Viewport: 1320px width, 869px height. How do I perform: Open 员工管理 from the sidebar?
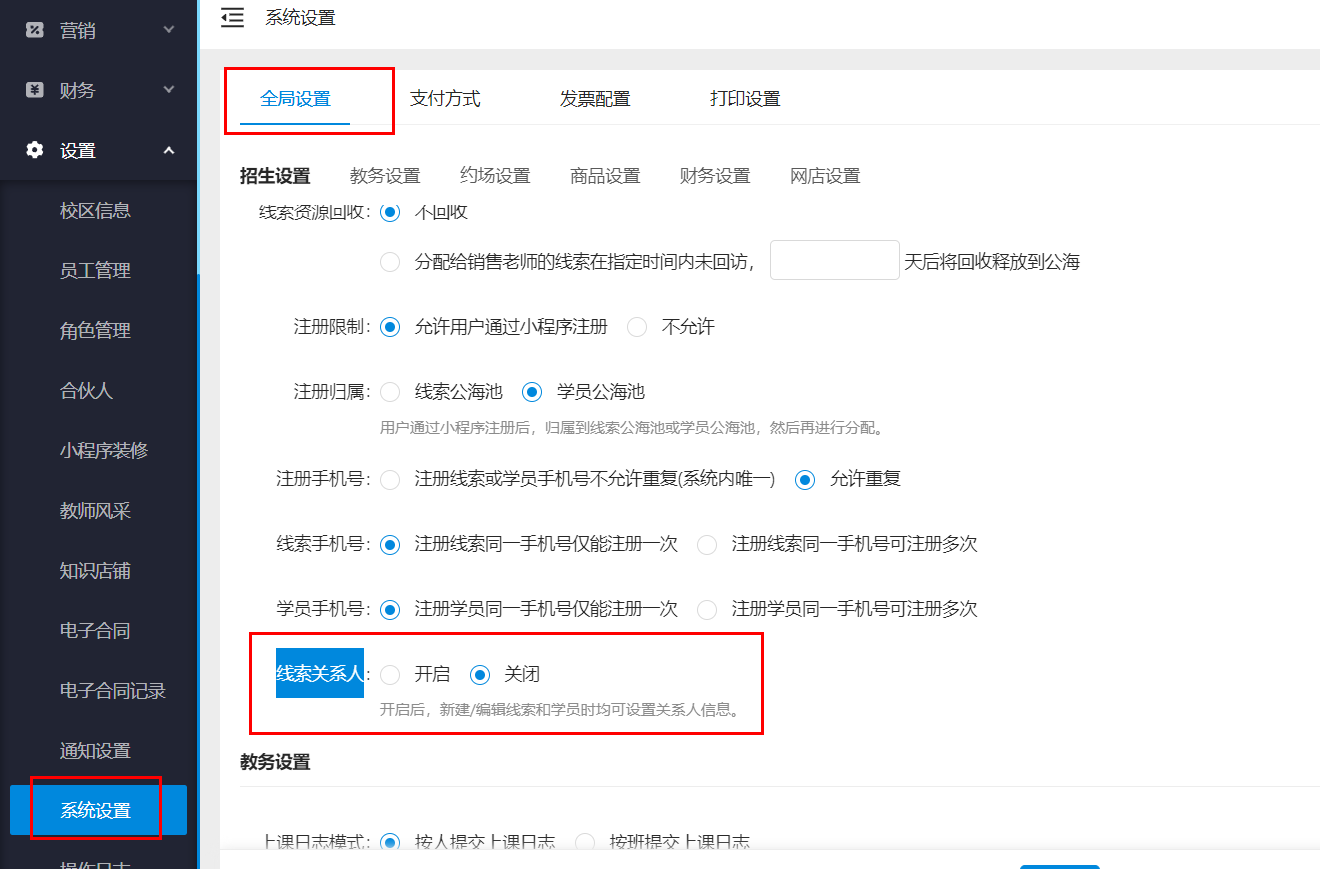pos(97,270)
